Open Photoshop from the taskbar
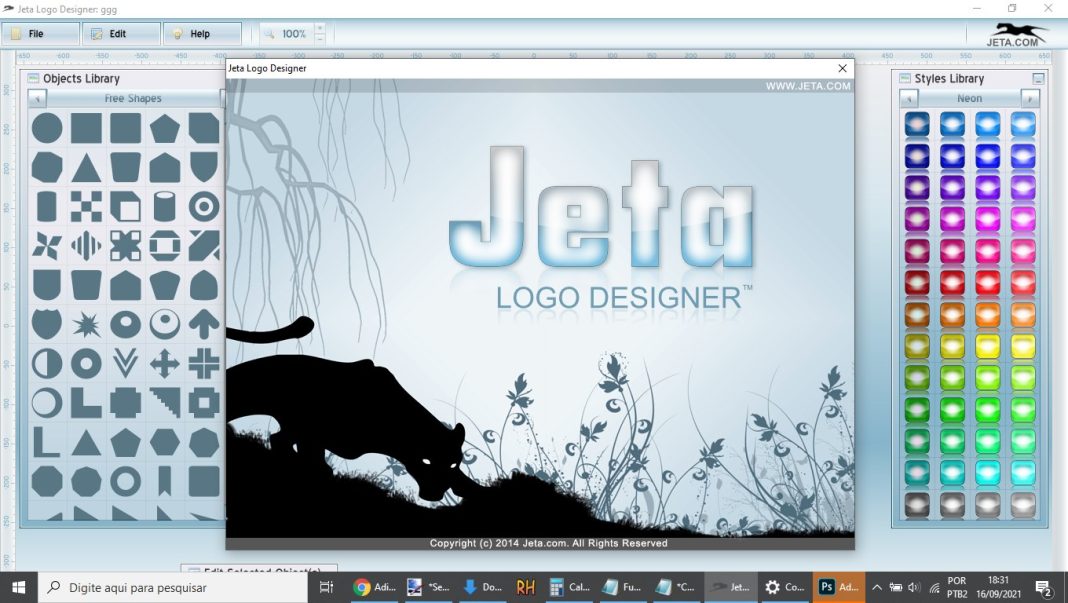 pyautogui.click(x=826, y=587)
